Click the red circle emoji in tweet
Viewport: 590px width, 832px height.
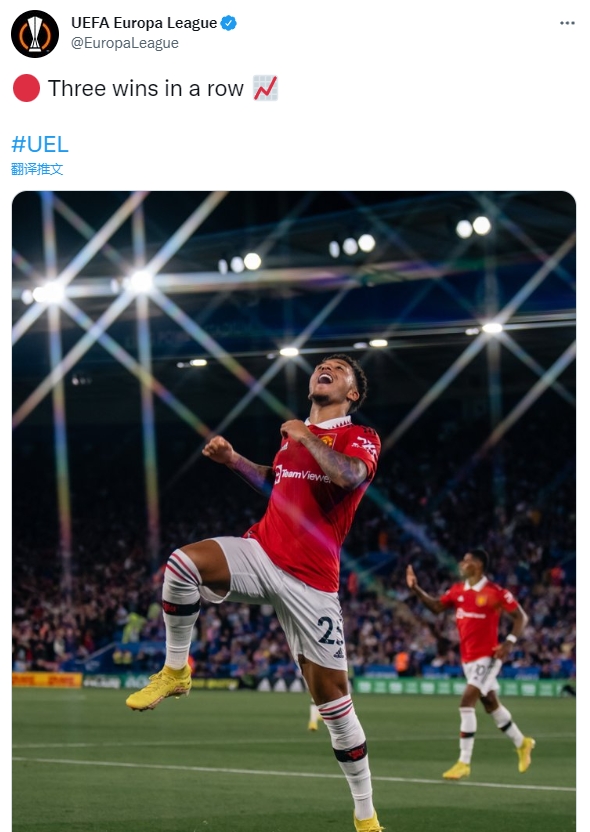26,88
